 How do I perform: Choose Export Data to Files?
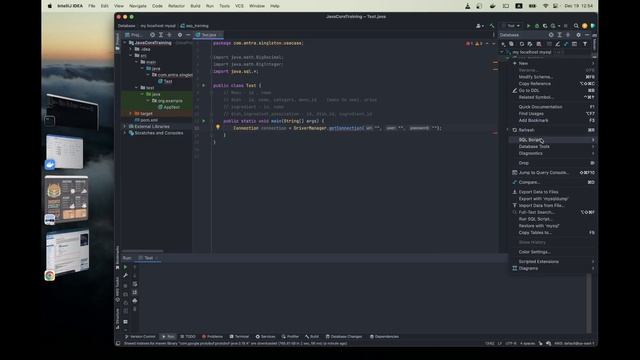pos(553,192)
